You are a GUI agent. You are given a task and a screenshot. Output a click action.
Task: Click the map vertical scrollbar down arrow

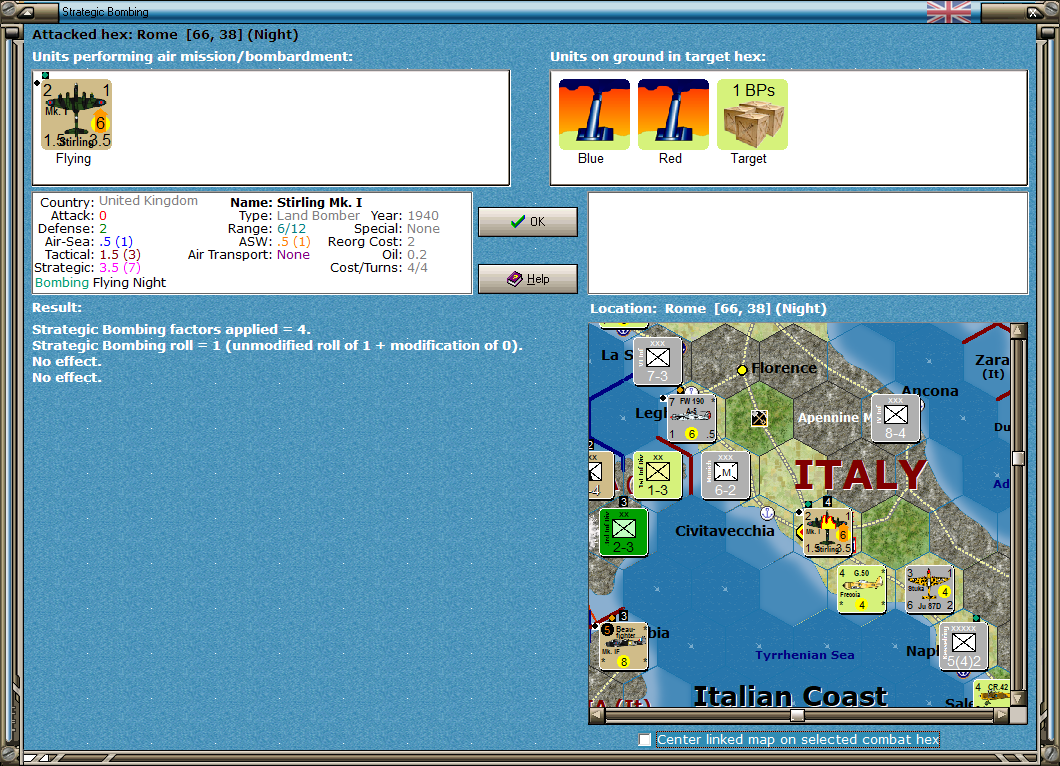(x=1018, y=698)
